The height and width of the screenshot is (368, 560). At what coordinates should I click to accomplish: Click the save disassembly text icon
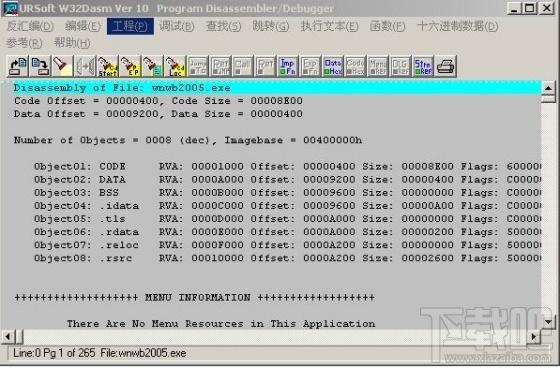(40, 66)
